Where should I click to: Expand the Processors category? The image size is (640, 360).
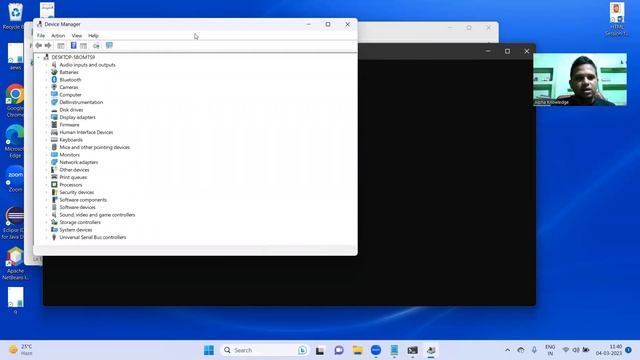pos(47,185)
